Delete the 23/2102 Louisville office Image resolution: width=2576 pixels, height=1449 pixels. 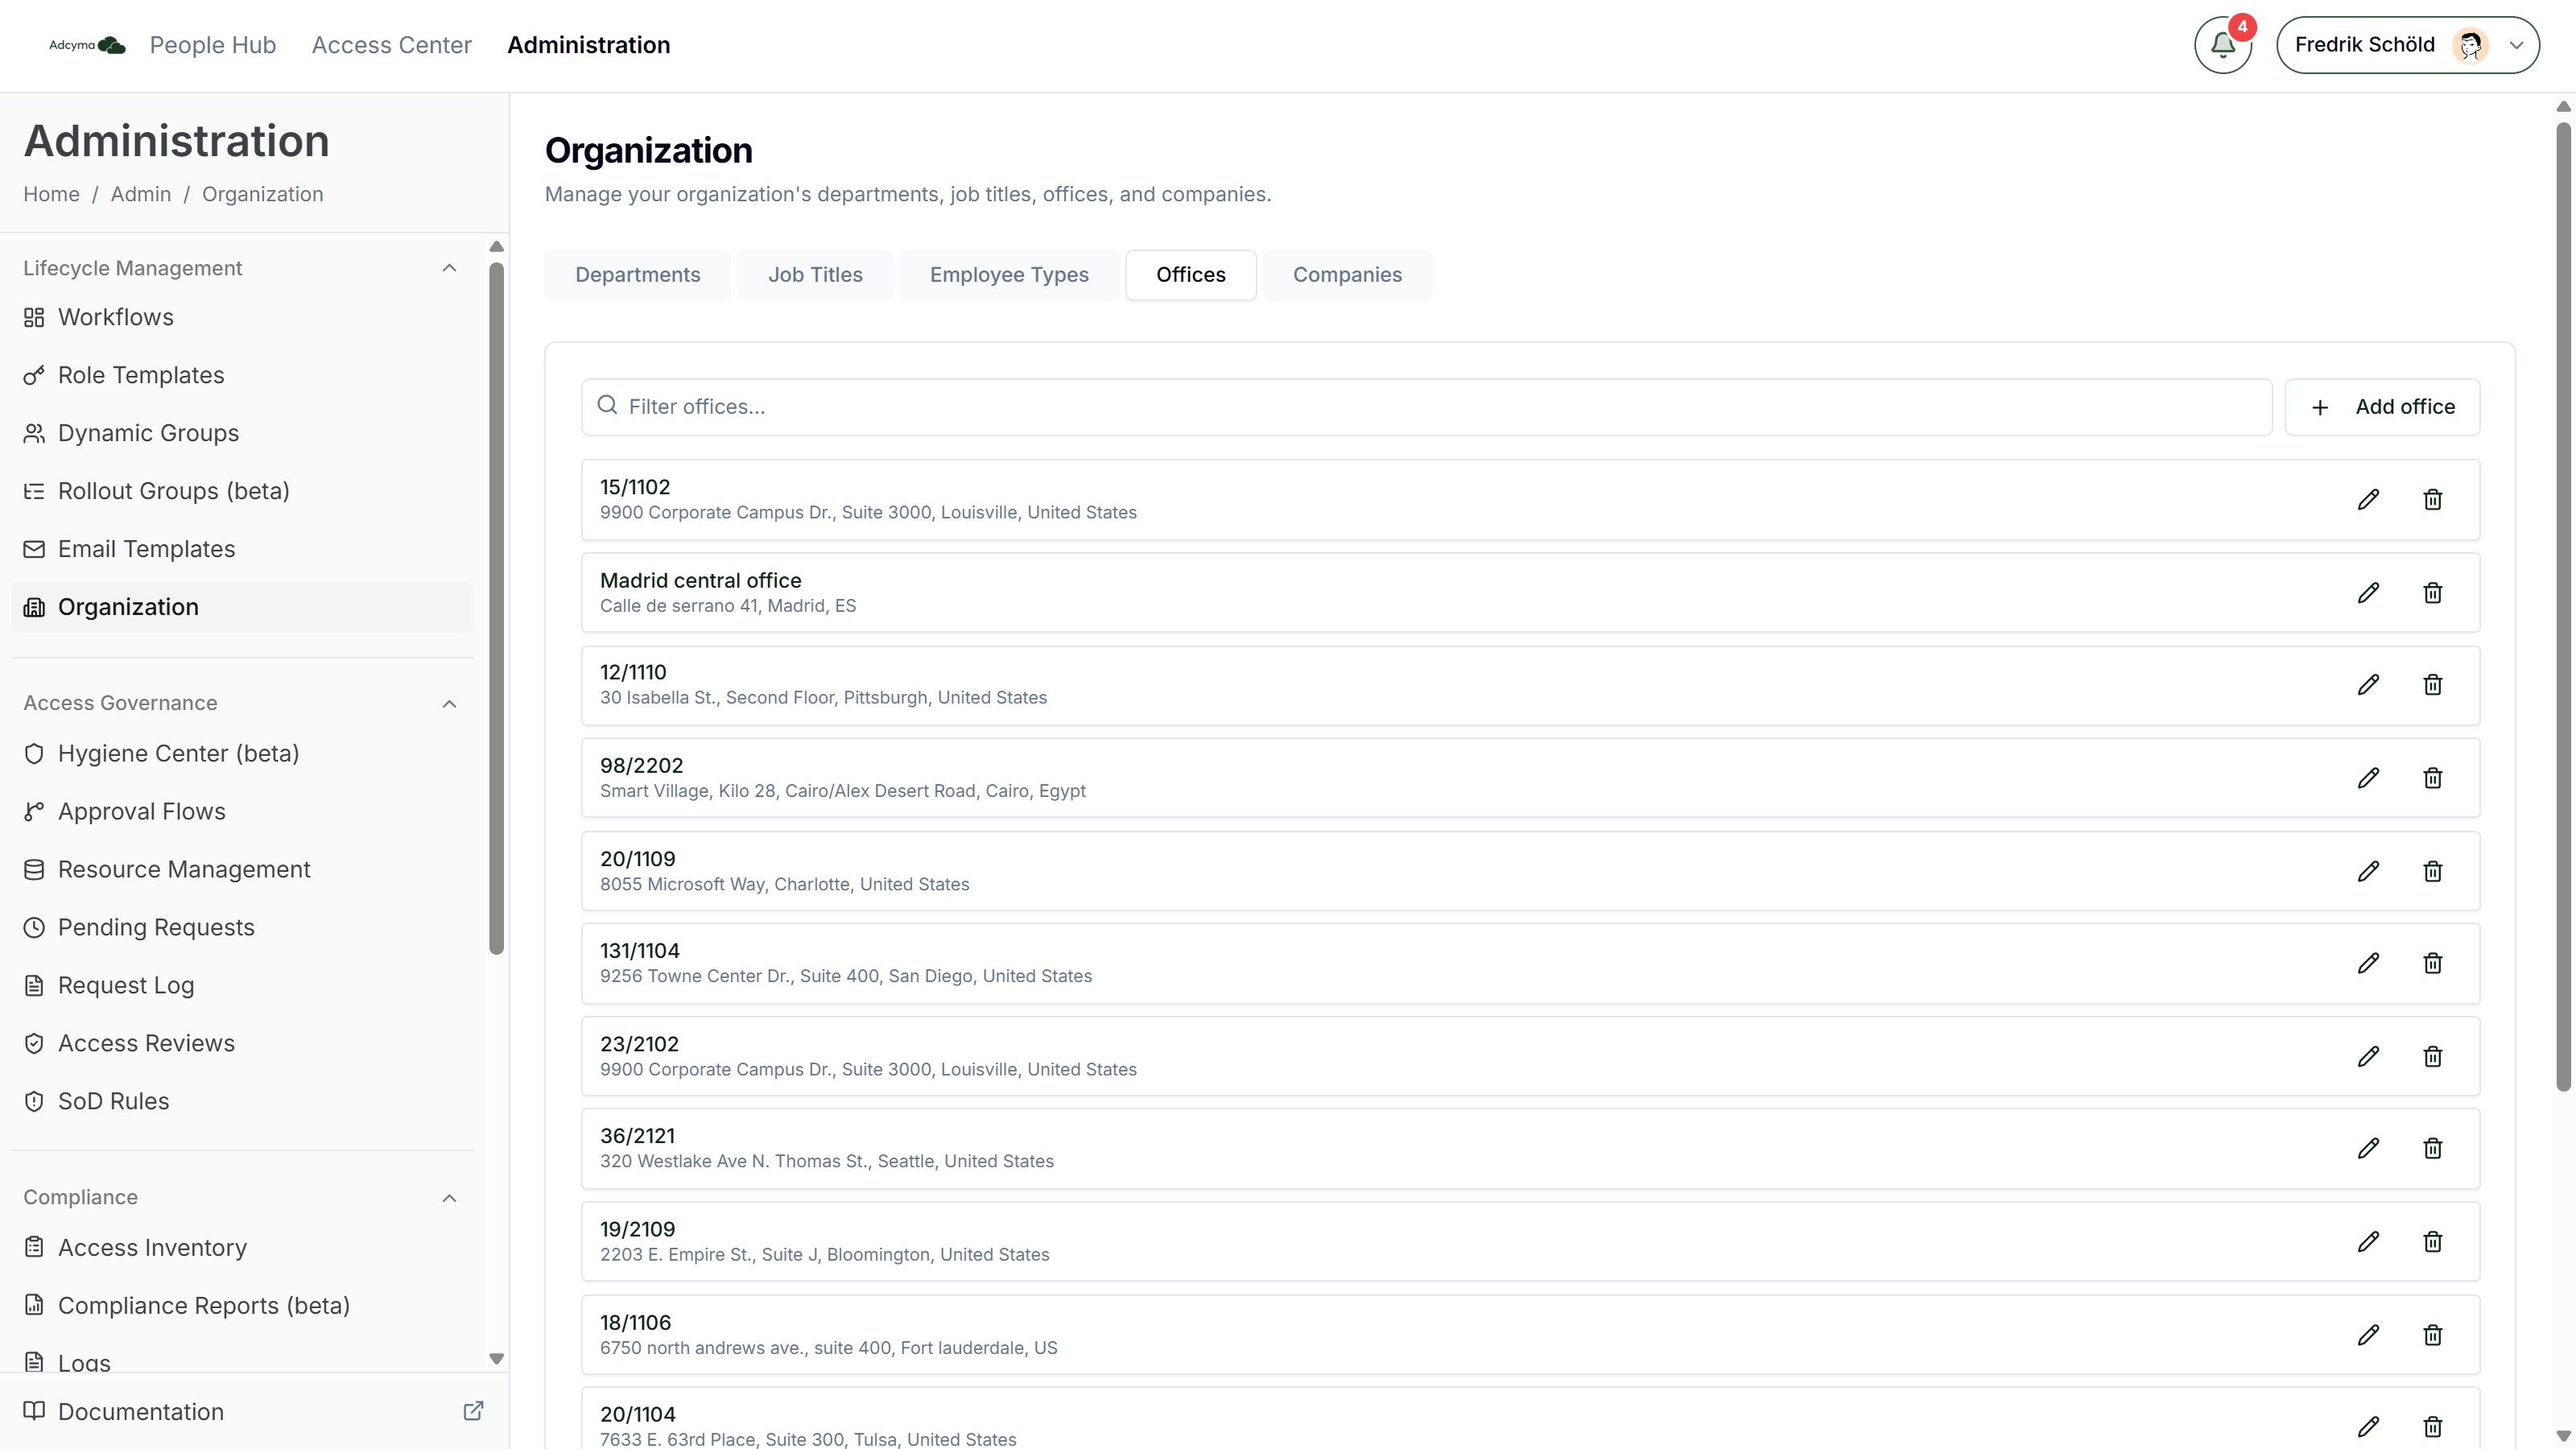pyautogui.click(x=2433, y=1056)
